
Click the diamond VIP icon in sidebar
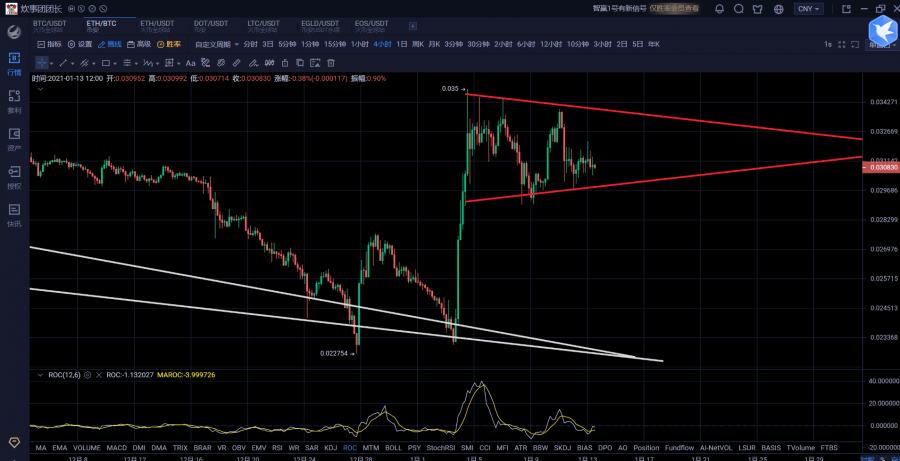pos(14,443)
